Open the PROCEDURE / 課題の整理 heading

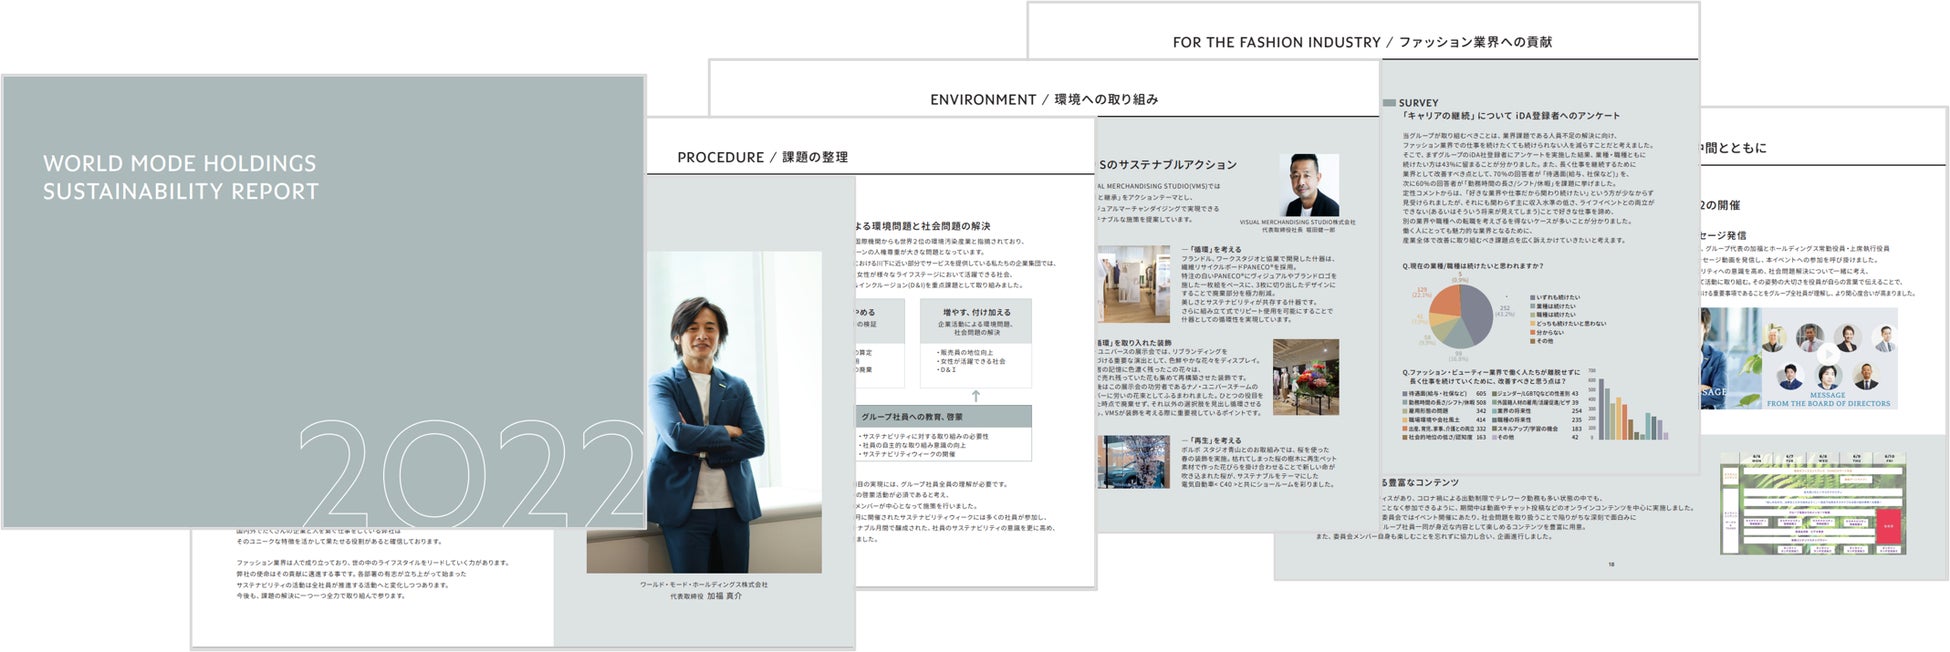click(x=762, y=157)
